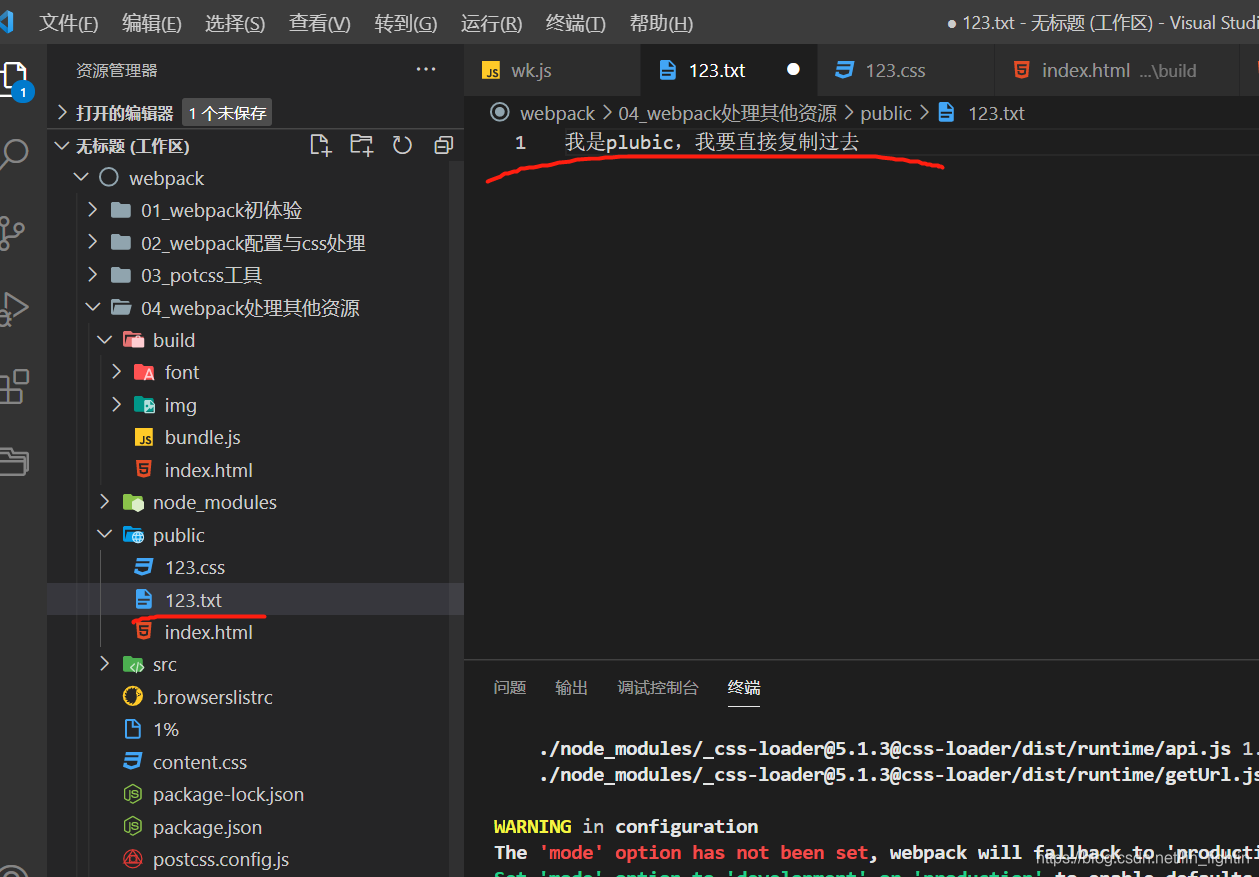Open index.html under the build folder
The height and width of the screenshot is (877, 1259).
255,470
